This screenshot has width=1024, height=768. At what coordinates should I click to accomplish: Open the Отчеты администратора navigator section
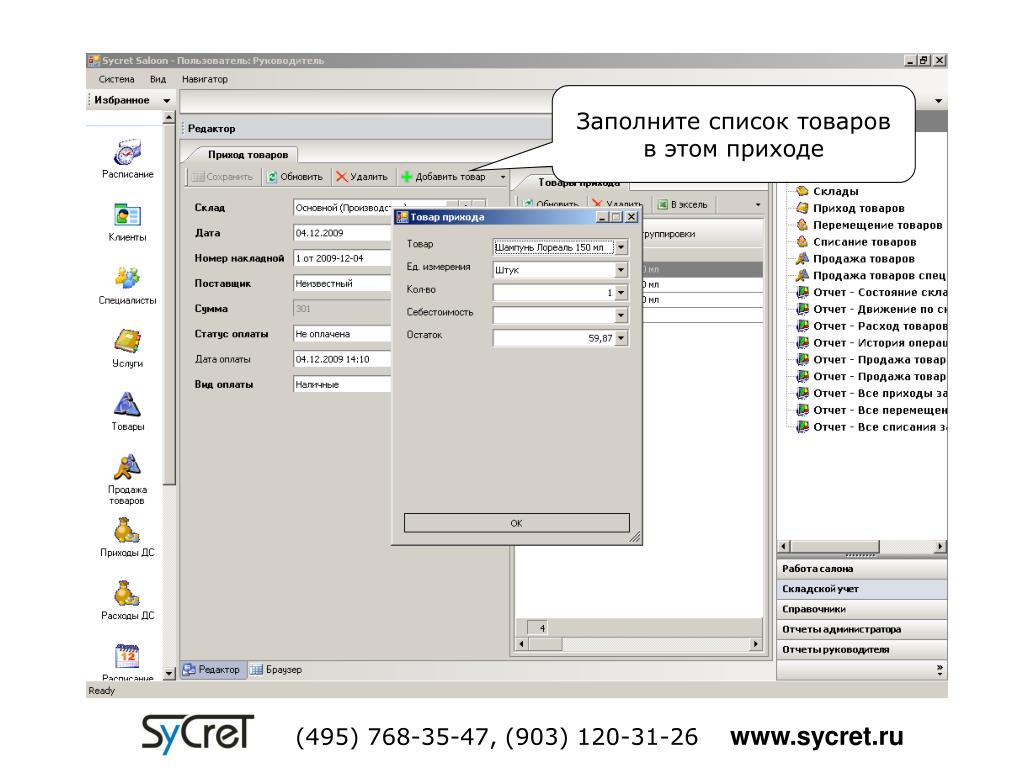(861, 630)
